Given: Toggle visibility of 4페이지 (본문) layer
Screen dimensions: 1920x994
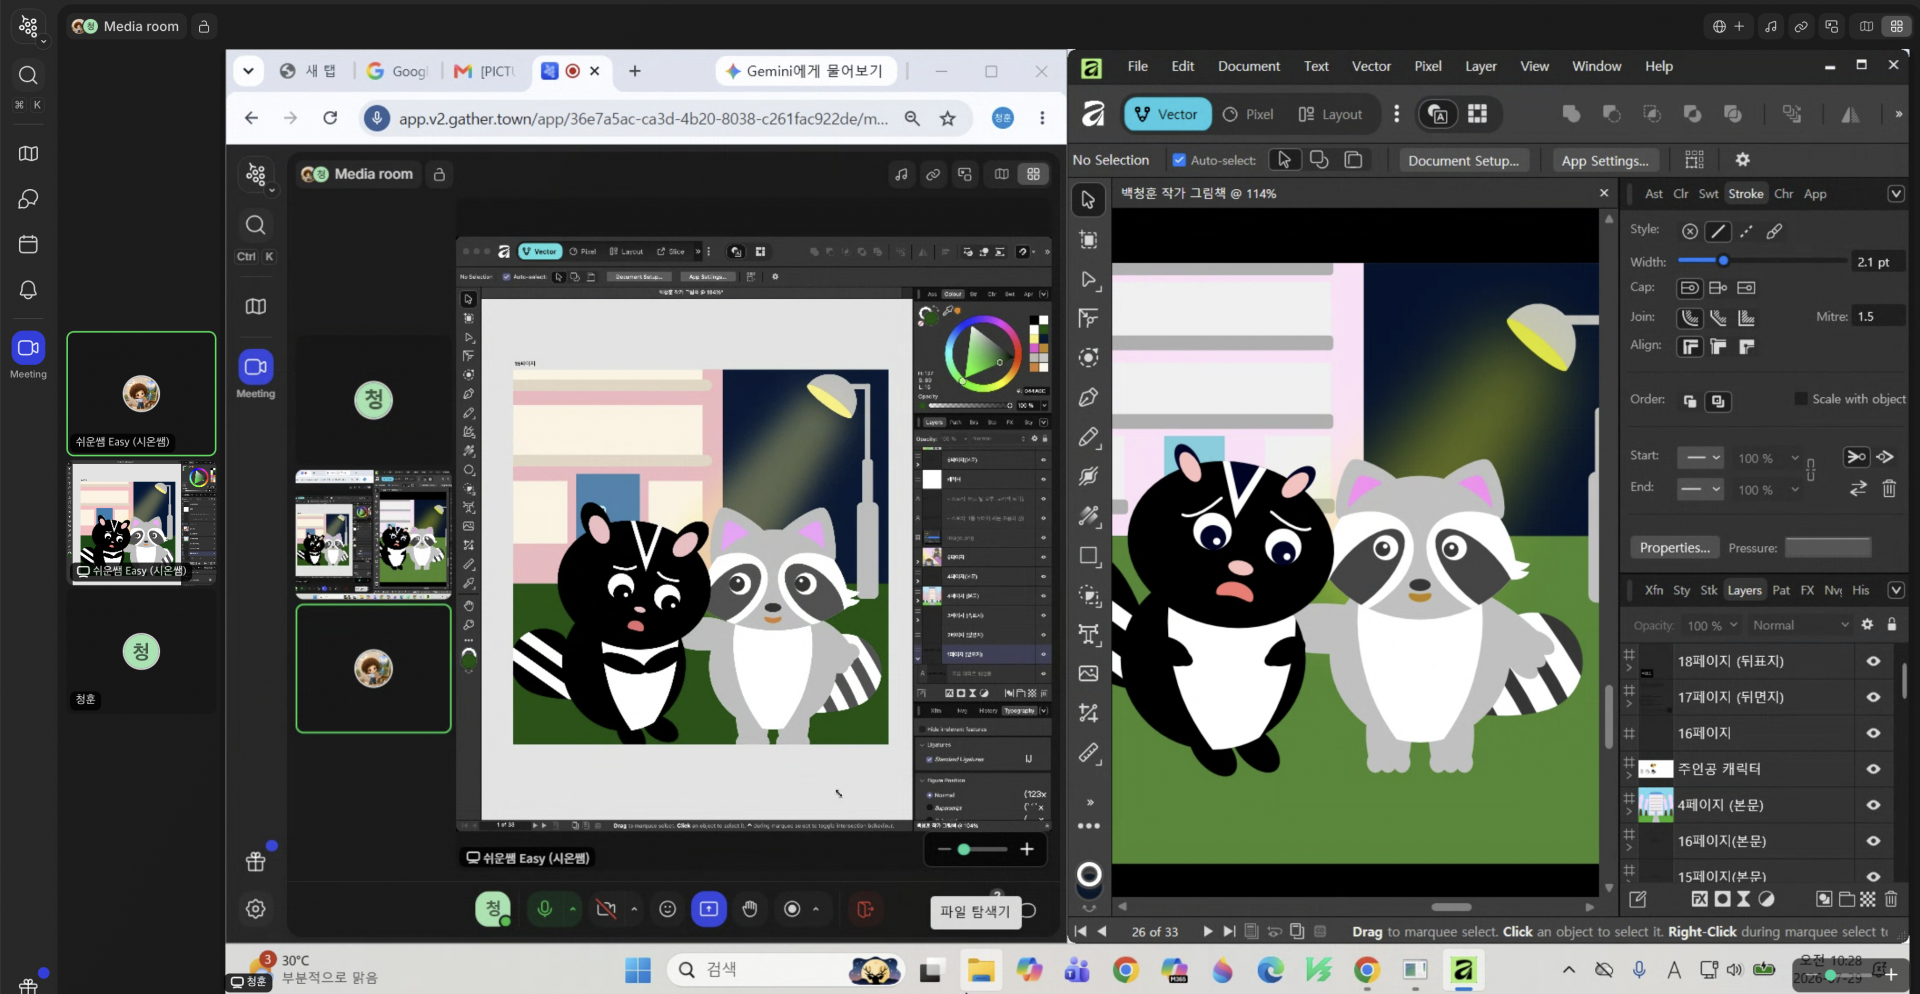Looking at the screenshot, I should click(1873, 805).
